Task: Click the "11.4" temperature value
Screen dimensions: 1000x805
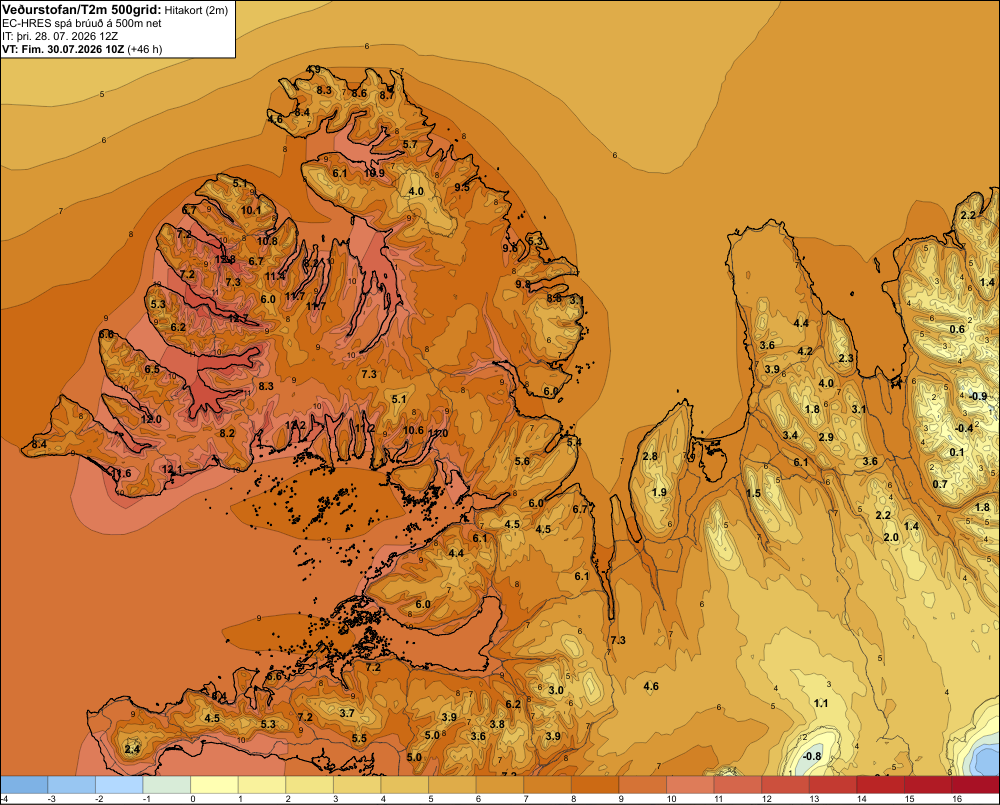Action: coord(275,276)
